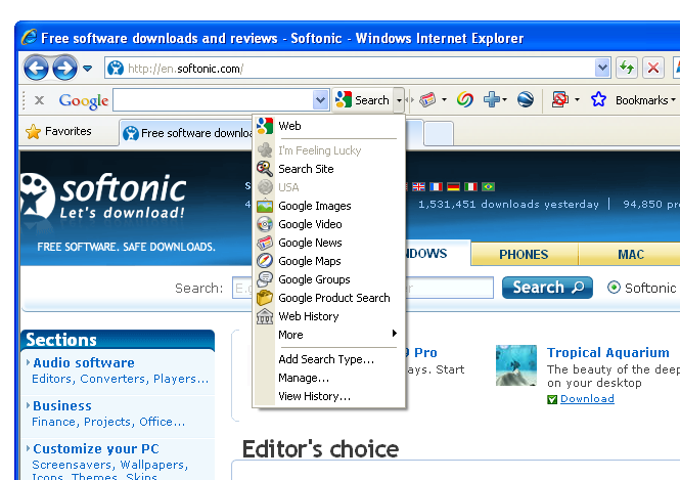Viewport: 680px width, 480px height.
Task: Choose Add Search Type… menu entry
Action: tap(329, 359)
